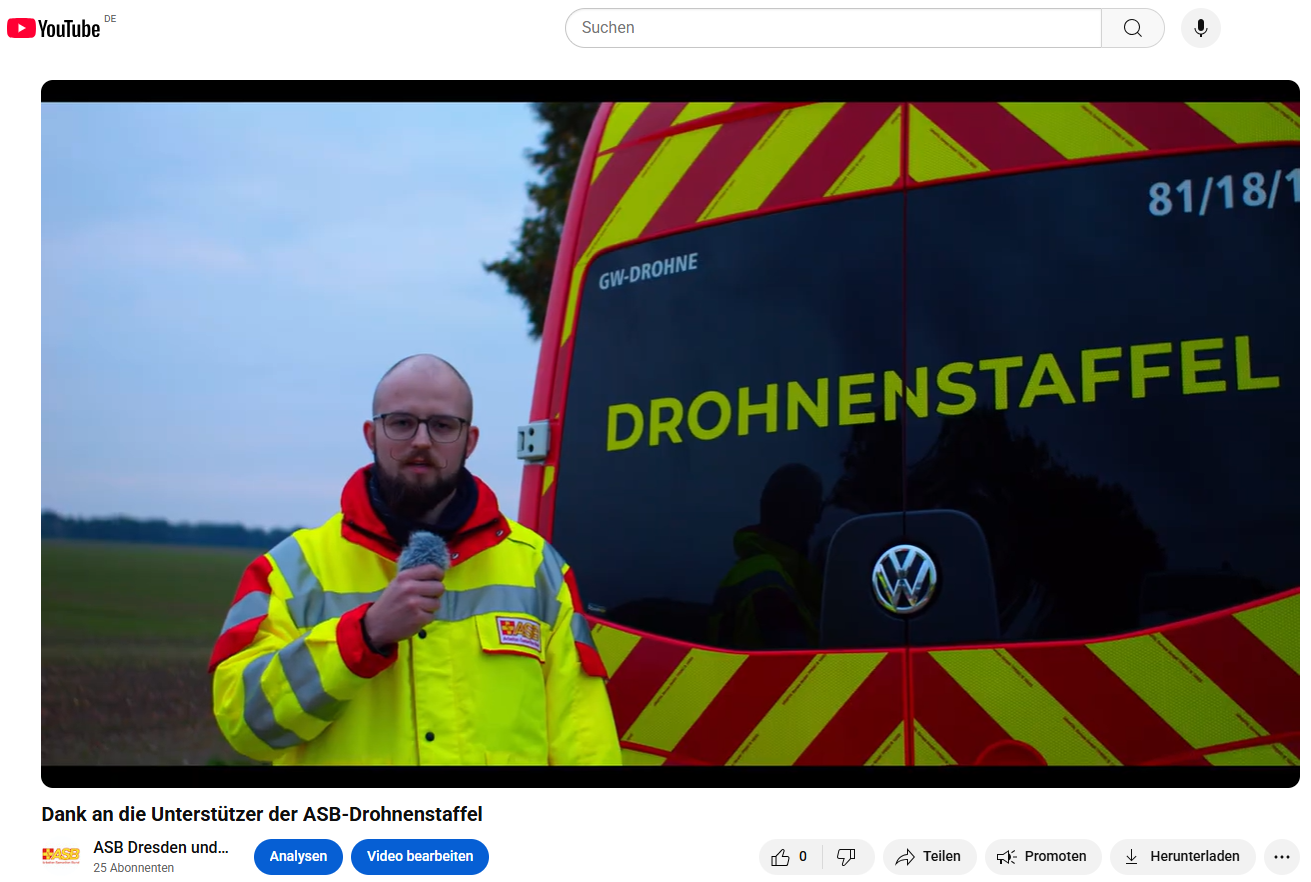Image resolution: width=1311 pixels, height=882 pixels.
Task: Start voice search with the microphone icon
Action: [x=1200, y=28]
